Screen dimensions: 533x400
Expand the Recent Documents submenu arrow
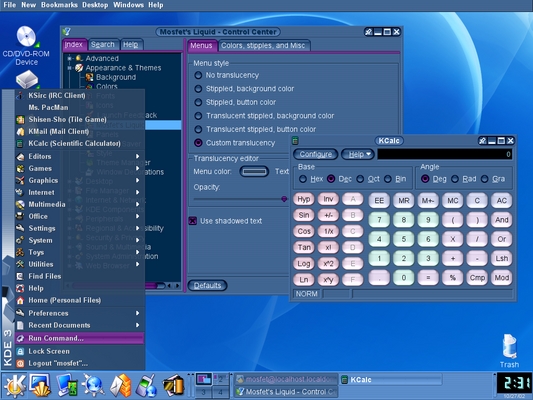(138, 325)
